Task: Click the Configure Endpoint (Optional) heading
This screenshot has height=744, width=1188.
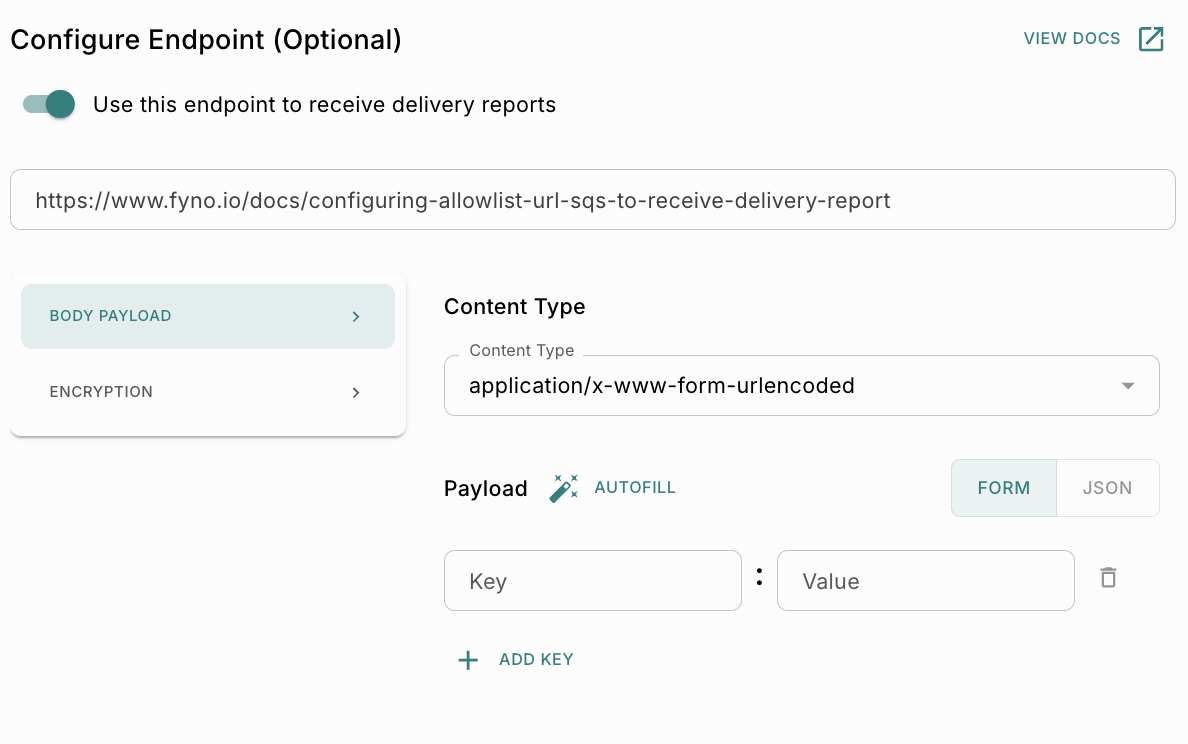Action: 206,39
